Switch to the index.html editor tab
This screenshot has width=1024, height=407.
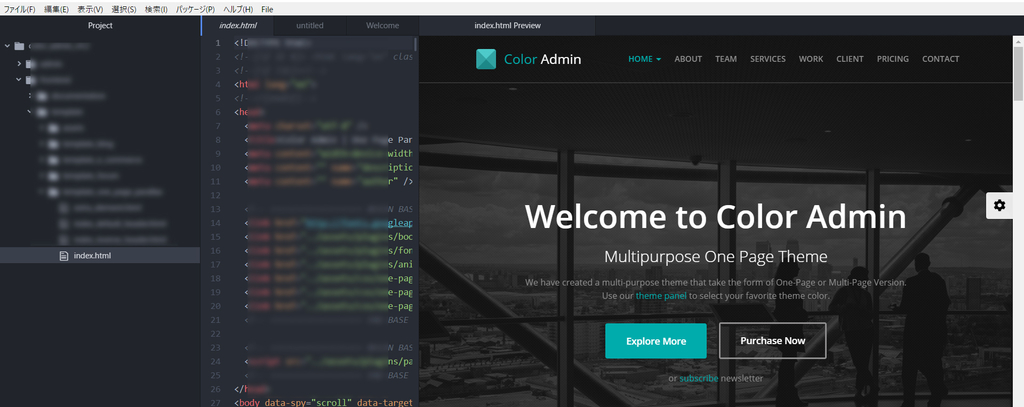tap(238, 25)
